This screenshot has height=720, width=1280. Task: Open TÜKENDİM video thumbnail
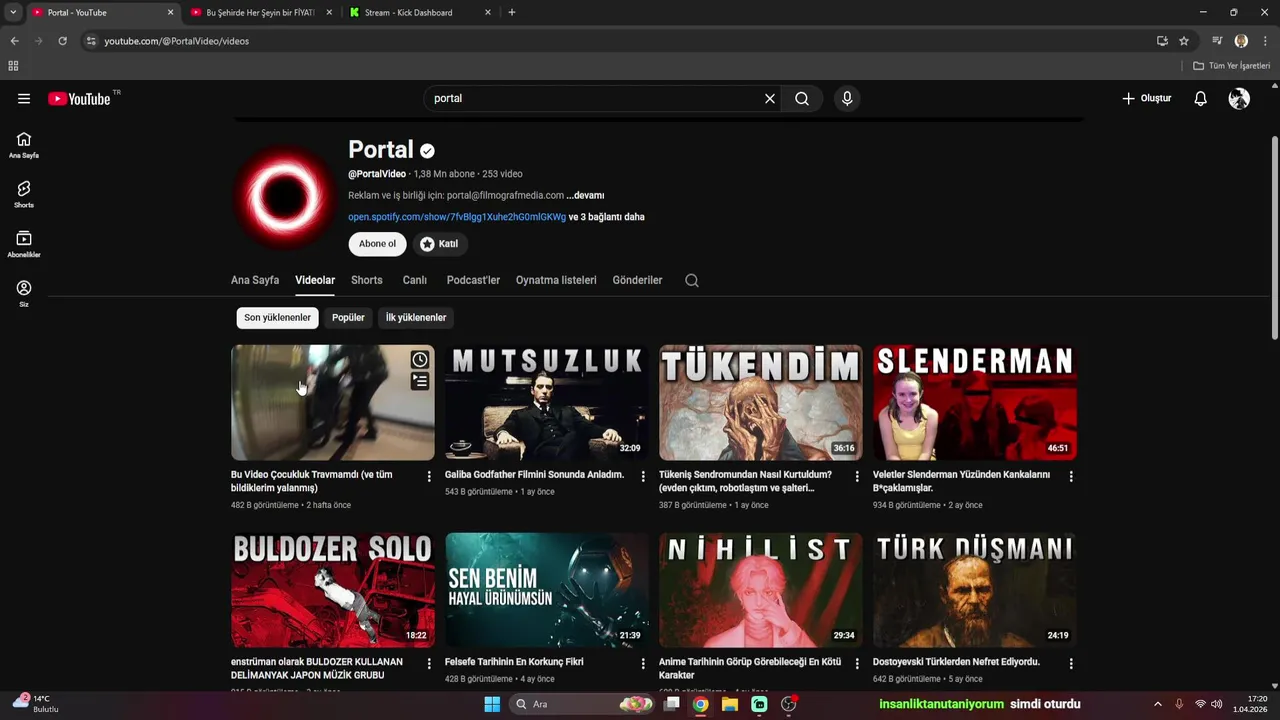coord(761,402)
